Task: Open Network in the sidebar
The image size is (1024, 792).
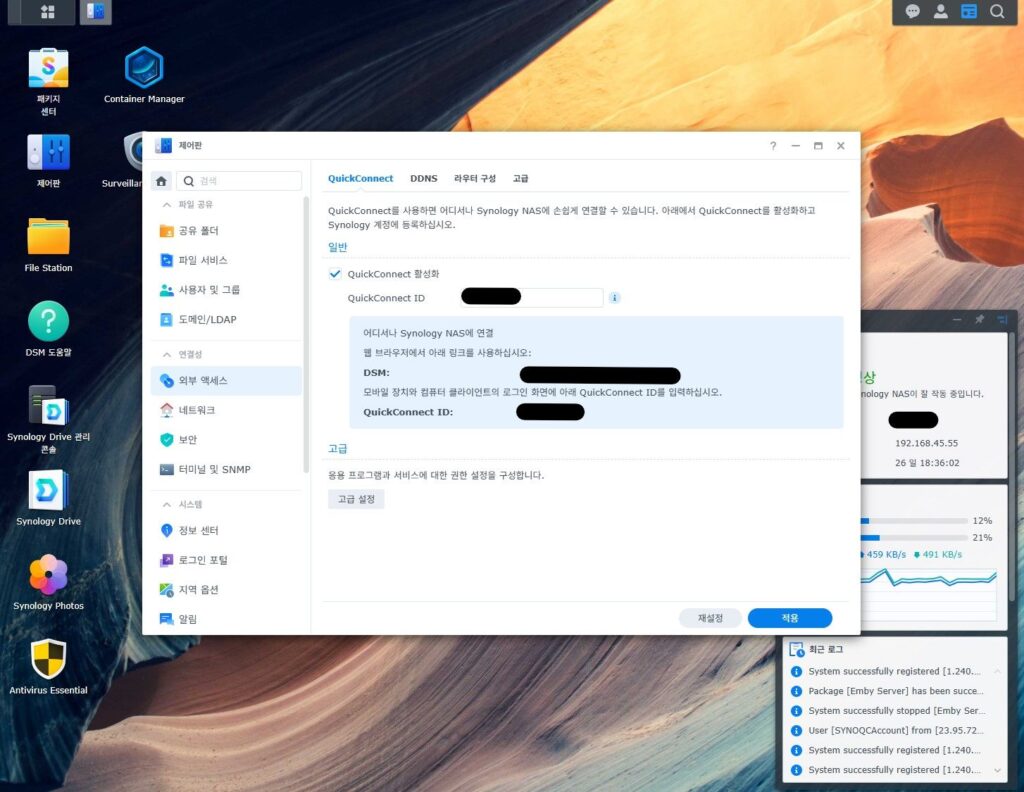Action: coord(226,410)
